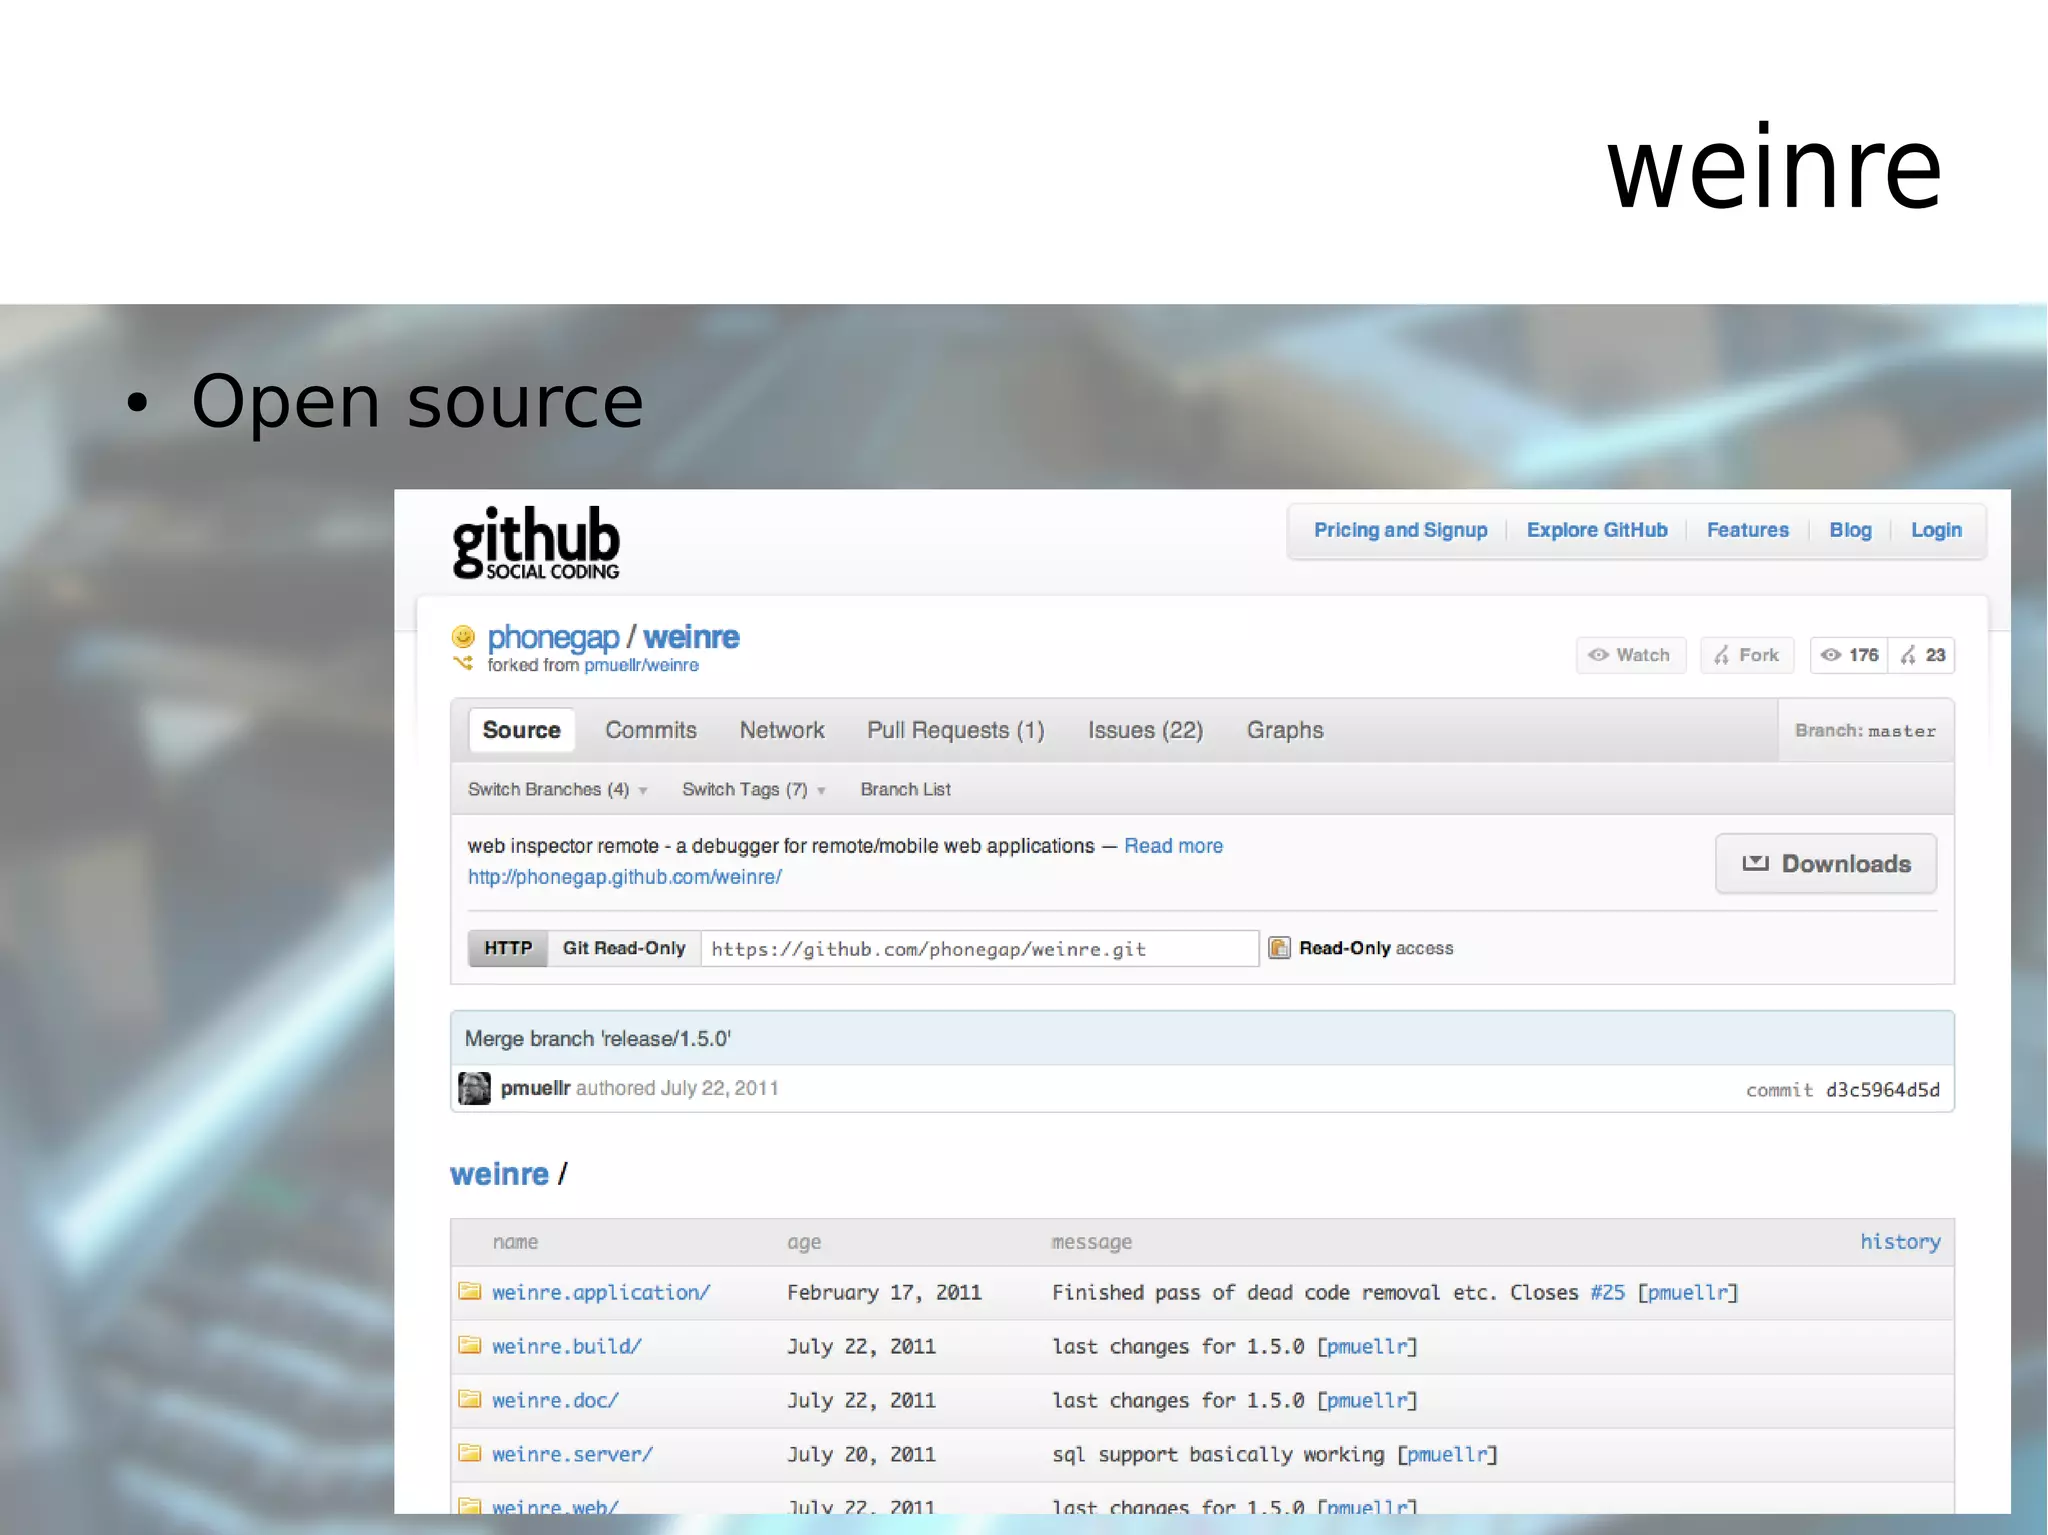Click the folder icon beside weinre.application/
This screenshot has width=2048, height=1535.
coord(470,1291)
